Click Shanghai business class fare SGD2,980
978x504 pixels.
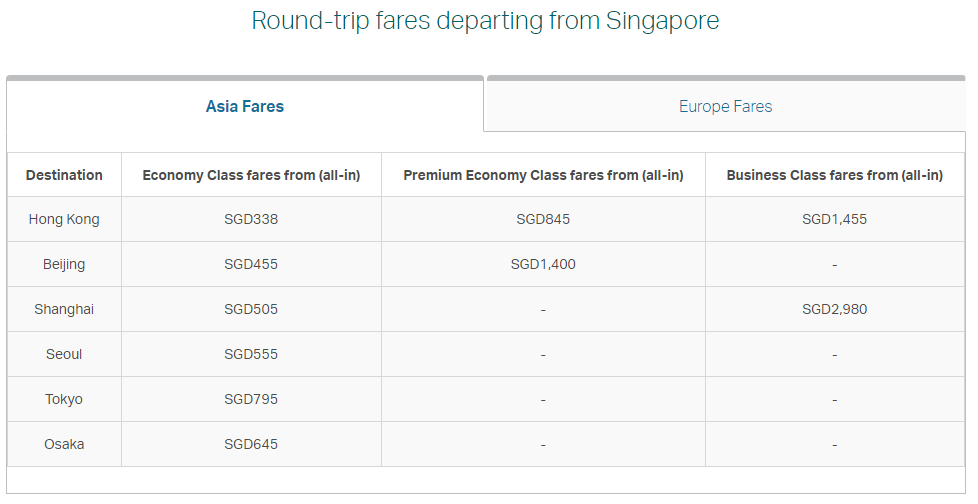(x=834, y=309)
